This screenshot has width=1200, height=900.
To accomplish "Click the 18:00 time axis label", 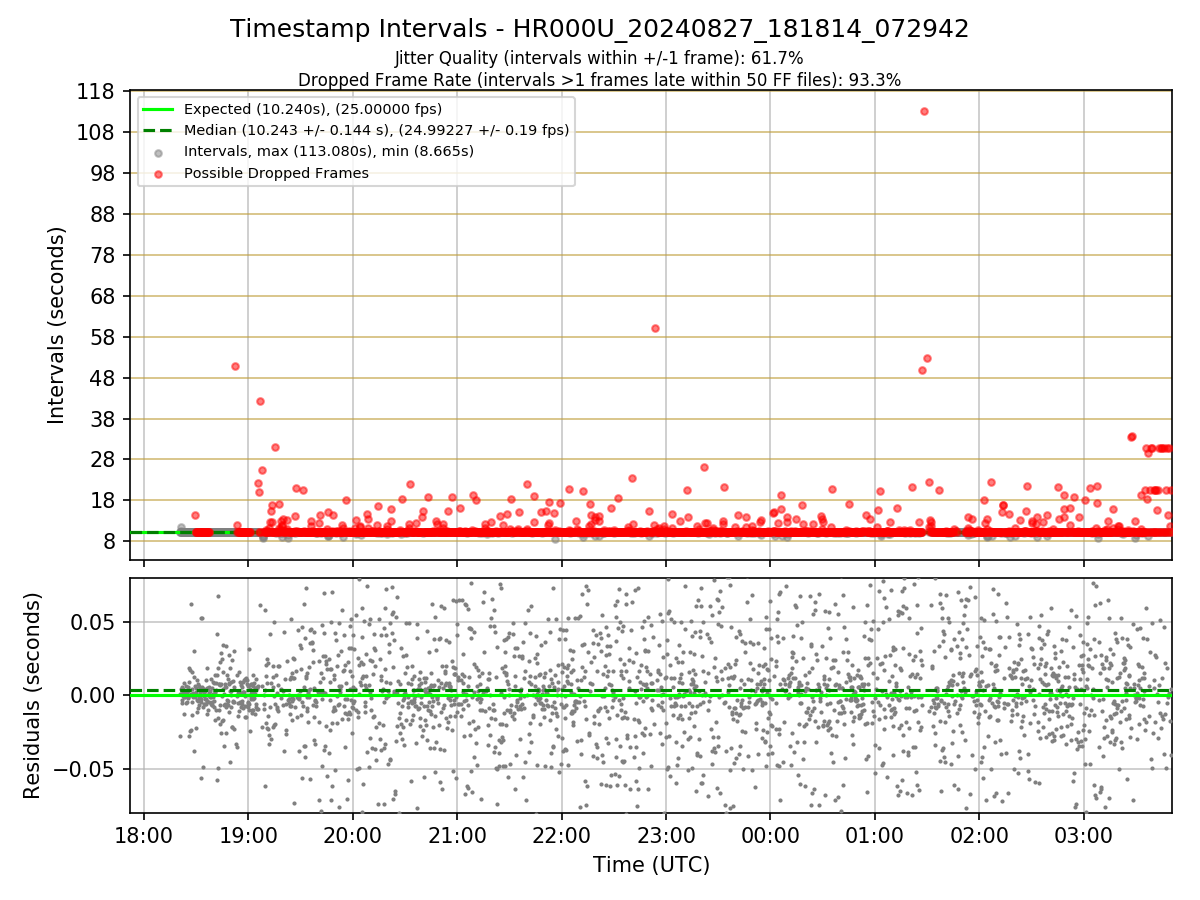I will click(144, 835).
